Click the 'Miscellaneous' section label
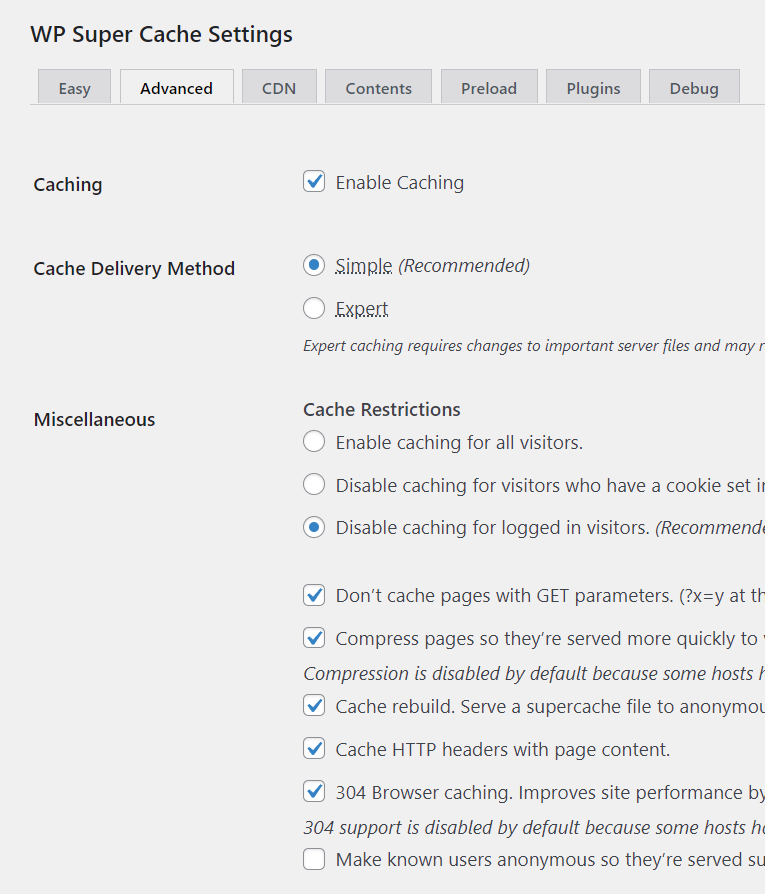Image resolution: width=765 pixels, height=894 pixels. coord(94,420)
